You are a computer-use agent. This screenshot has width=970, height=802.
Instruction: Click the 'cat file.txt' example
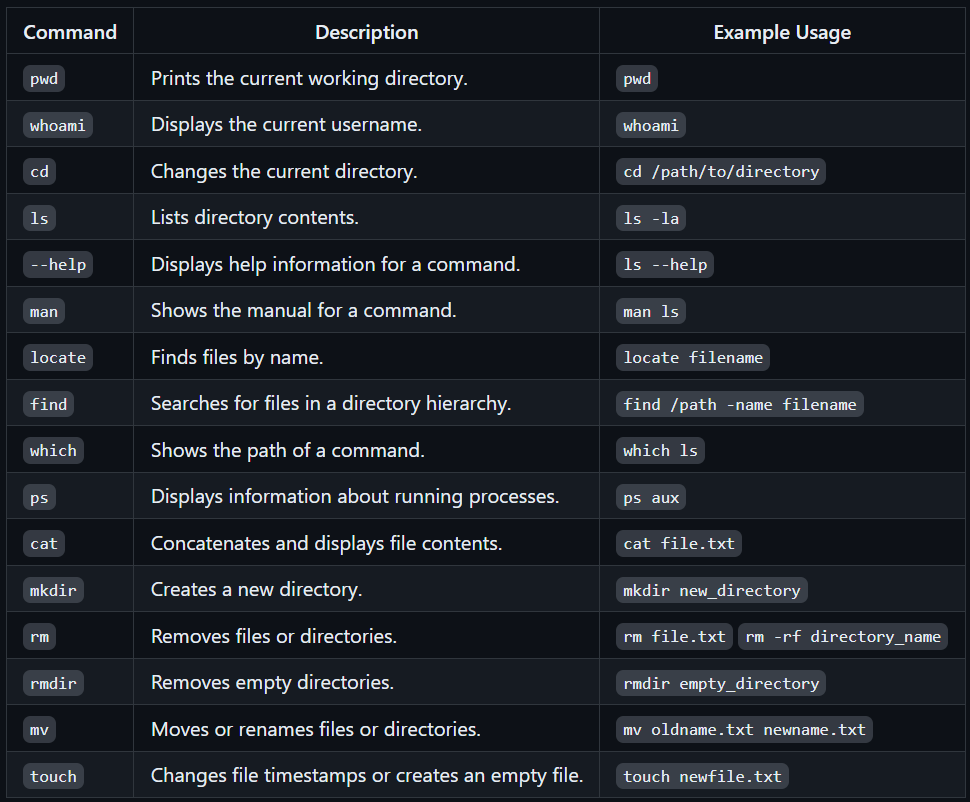(x=679, y=543)
